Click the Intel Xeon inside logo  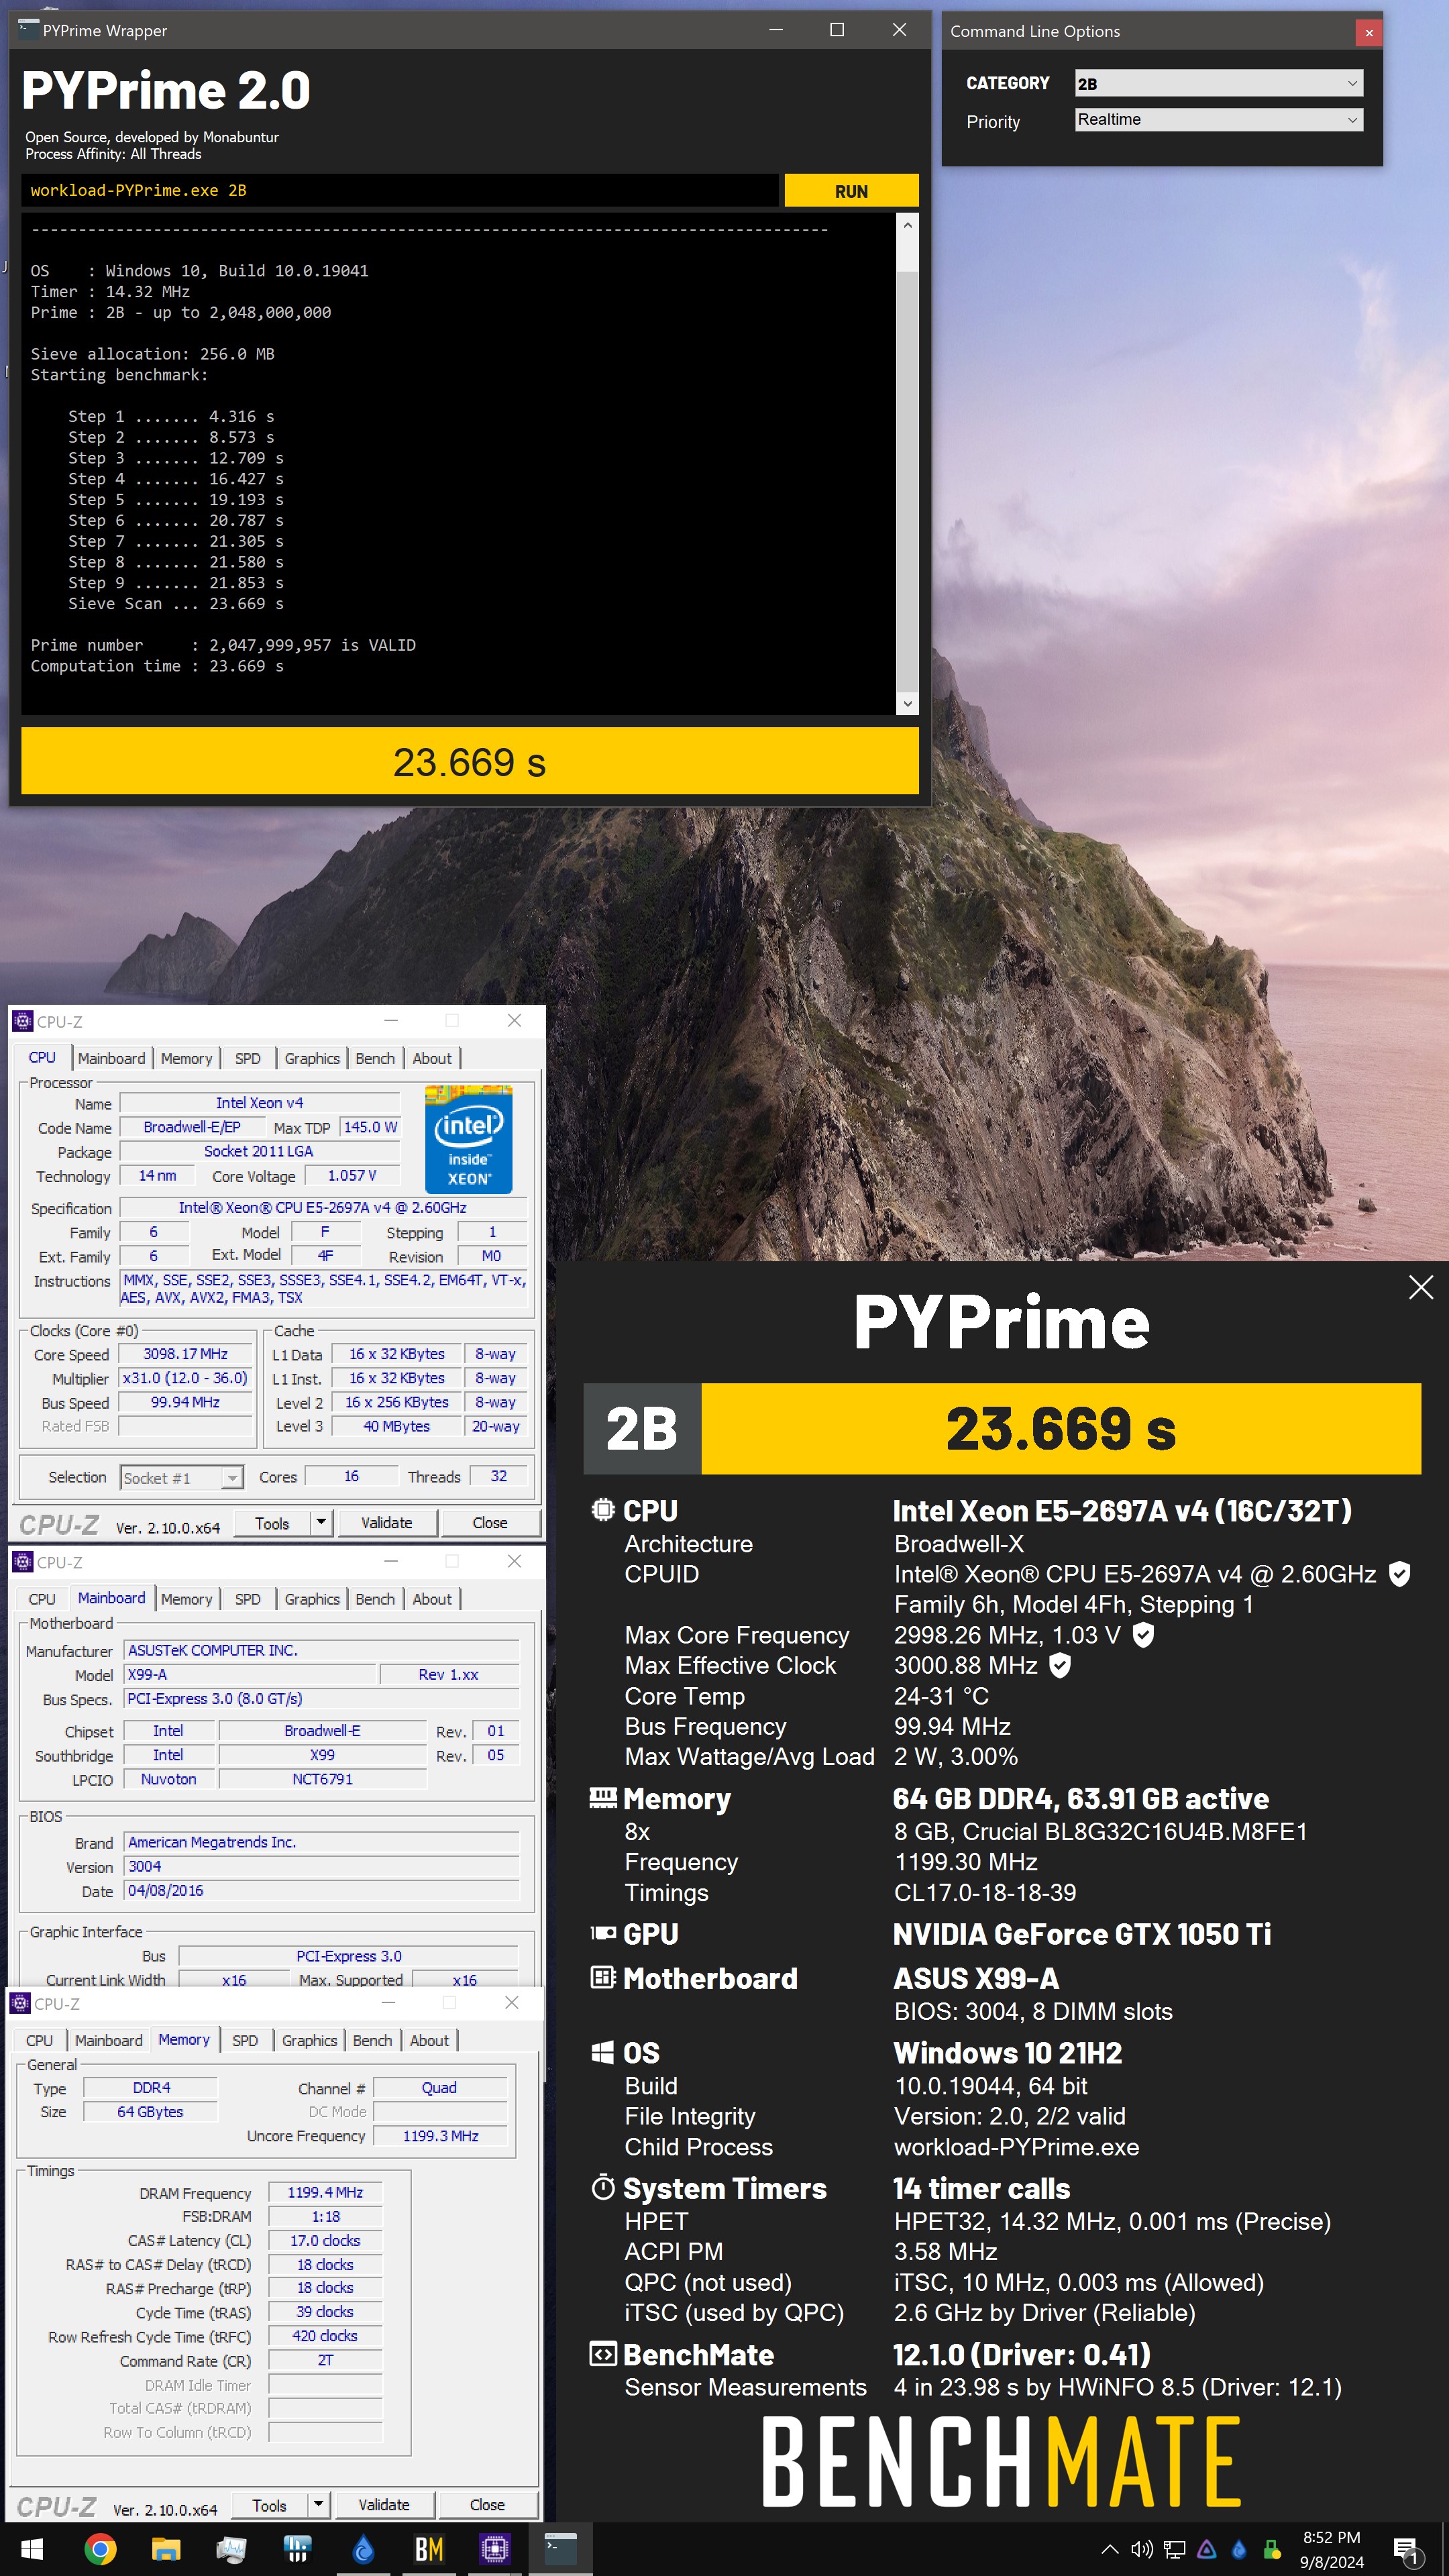tap(468, 1139)
